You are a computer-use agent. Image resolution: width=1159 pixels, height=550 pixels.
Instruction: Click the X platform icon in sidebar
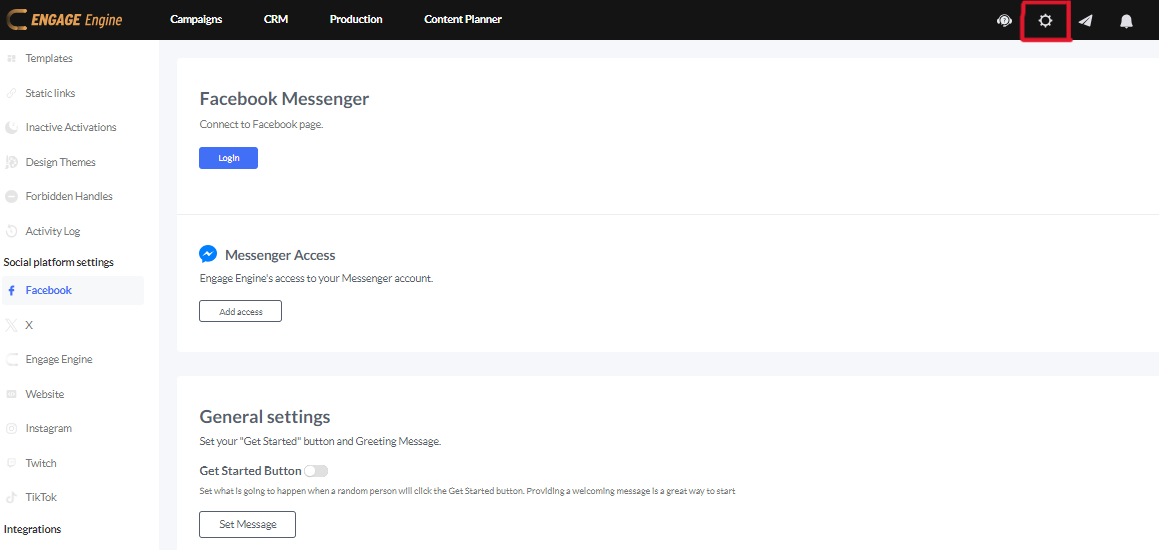(x=11, y=325)
